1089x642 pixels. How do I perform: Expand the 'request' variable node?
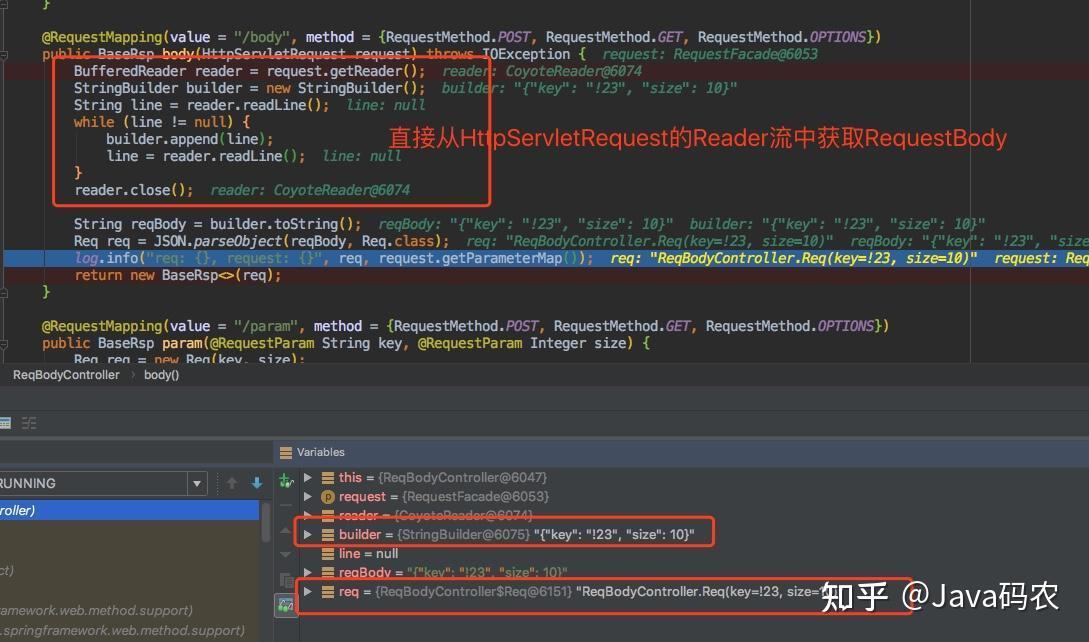[x=308, y=496]
